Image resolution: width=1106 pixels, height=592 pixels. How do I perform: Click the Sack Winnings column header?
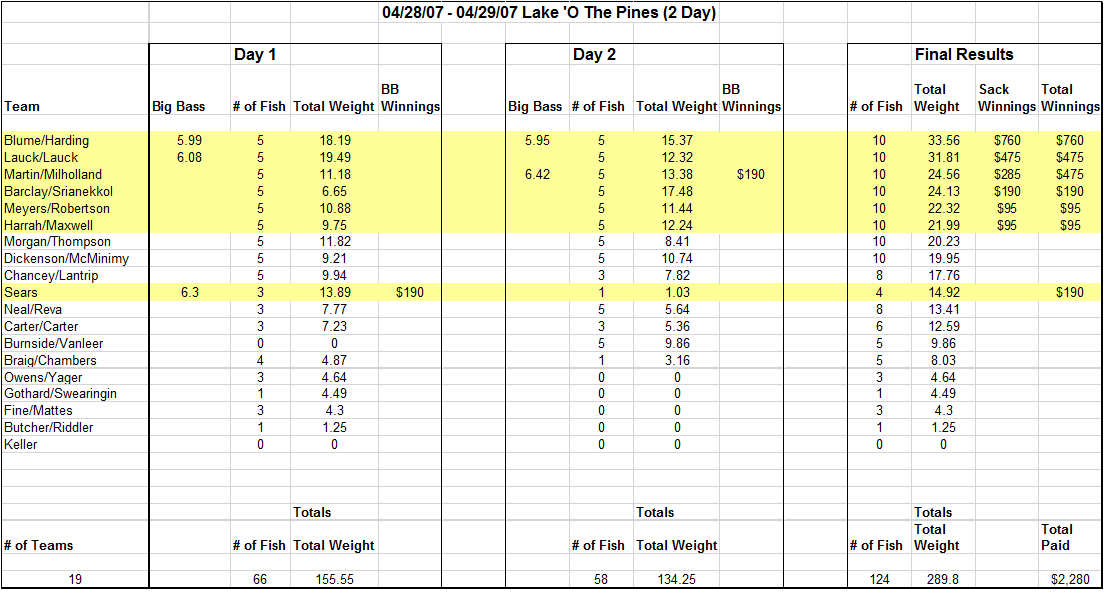click(1006, 98)
